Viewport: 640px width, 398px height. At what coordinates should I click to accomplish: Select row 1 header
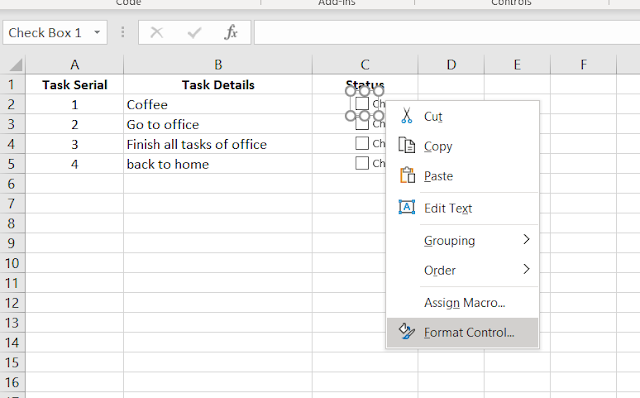pyautogui.click(x=12, y=84)
